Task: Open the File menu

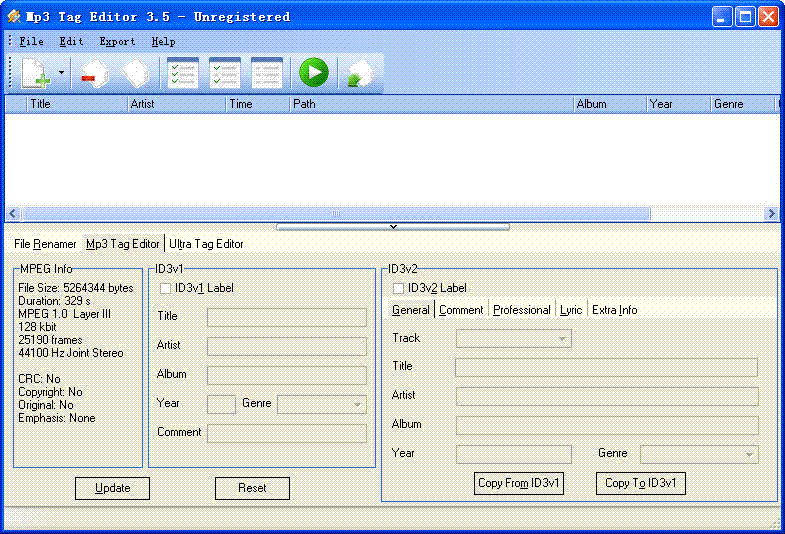Action: (32, 42)
